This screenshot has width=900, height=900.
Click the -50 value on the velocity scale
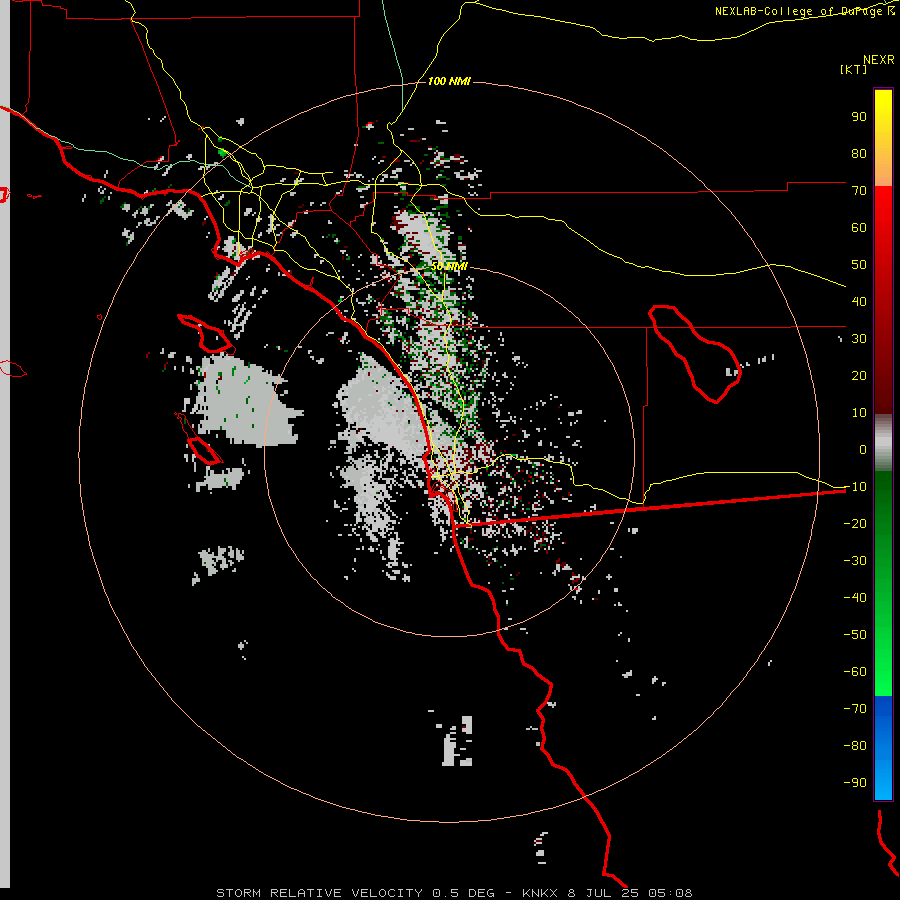click(855, 635)
